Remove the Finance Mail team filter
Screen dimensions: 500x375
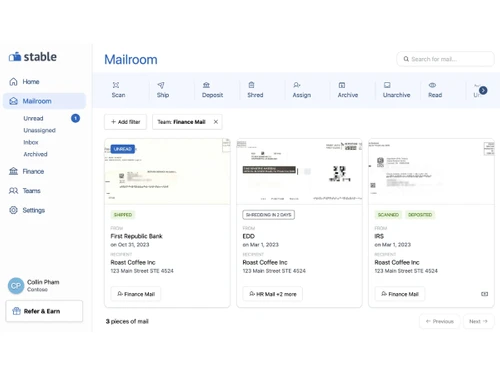point(216,122)
